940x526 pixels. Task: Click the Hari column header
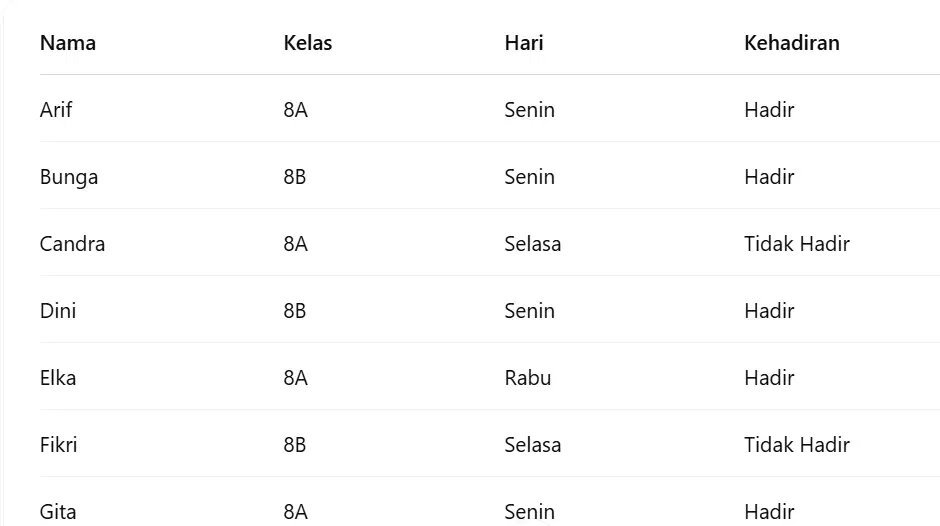pos(524,43)
